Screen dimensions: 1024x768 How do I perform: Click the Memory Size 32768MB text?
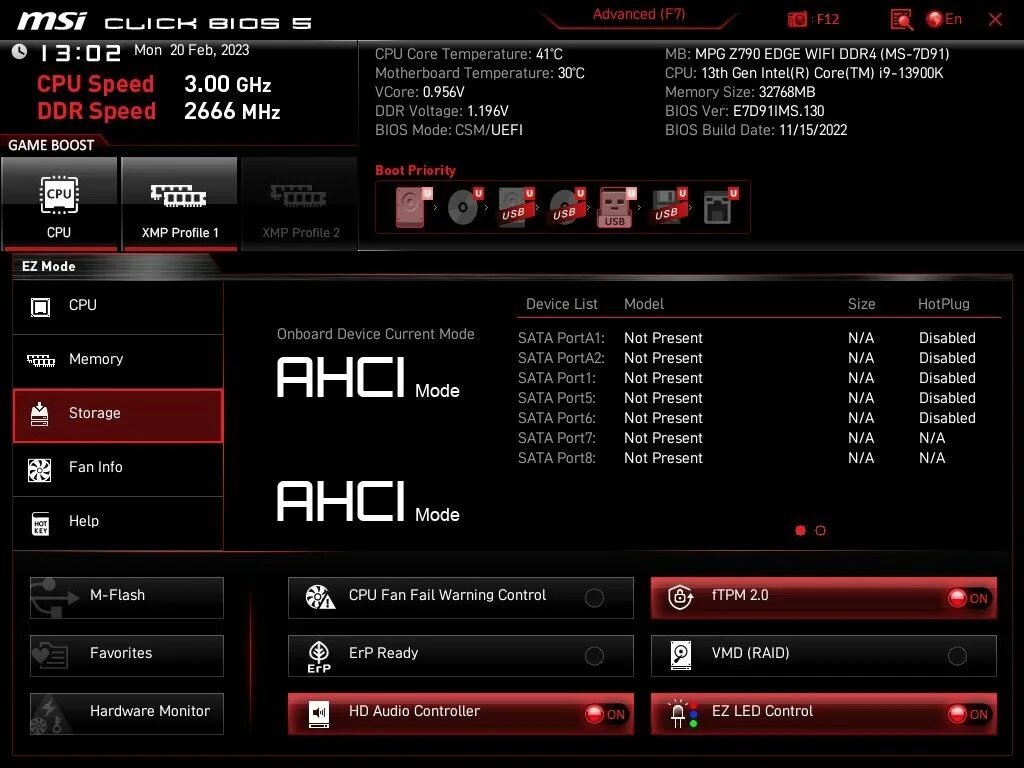(x=740, y=92)
